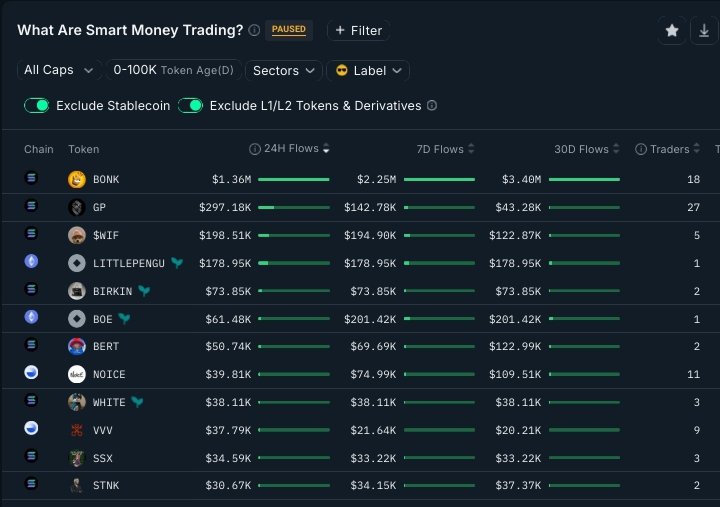The image size is (720, 507).
Task: Click $122.99K value in BERT row
Action: click(x=515, y=346)
